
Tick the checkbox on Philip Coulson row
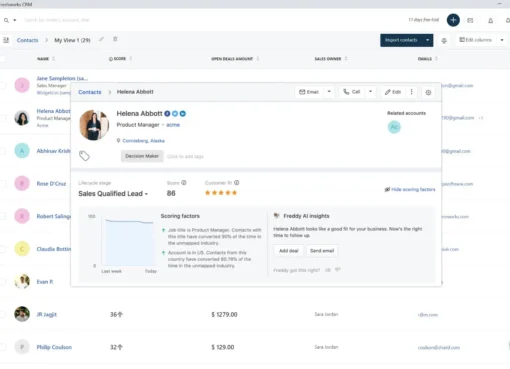(2, 347)
